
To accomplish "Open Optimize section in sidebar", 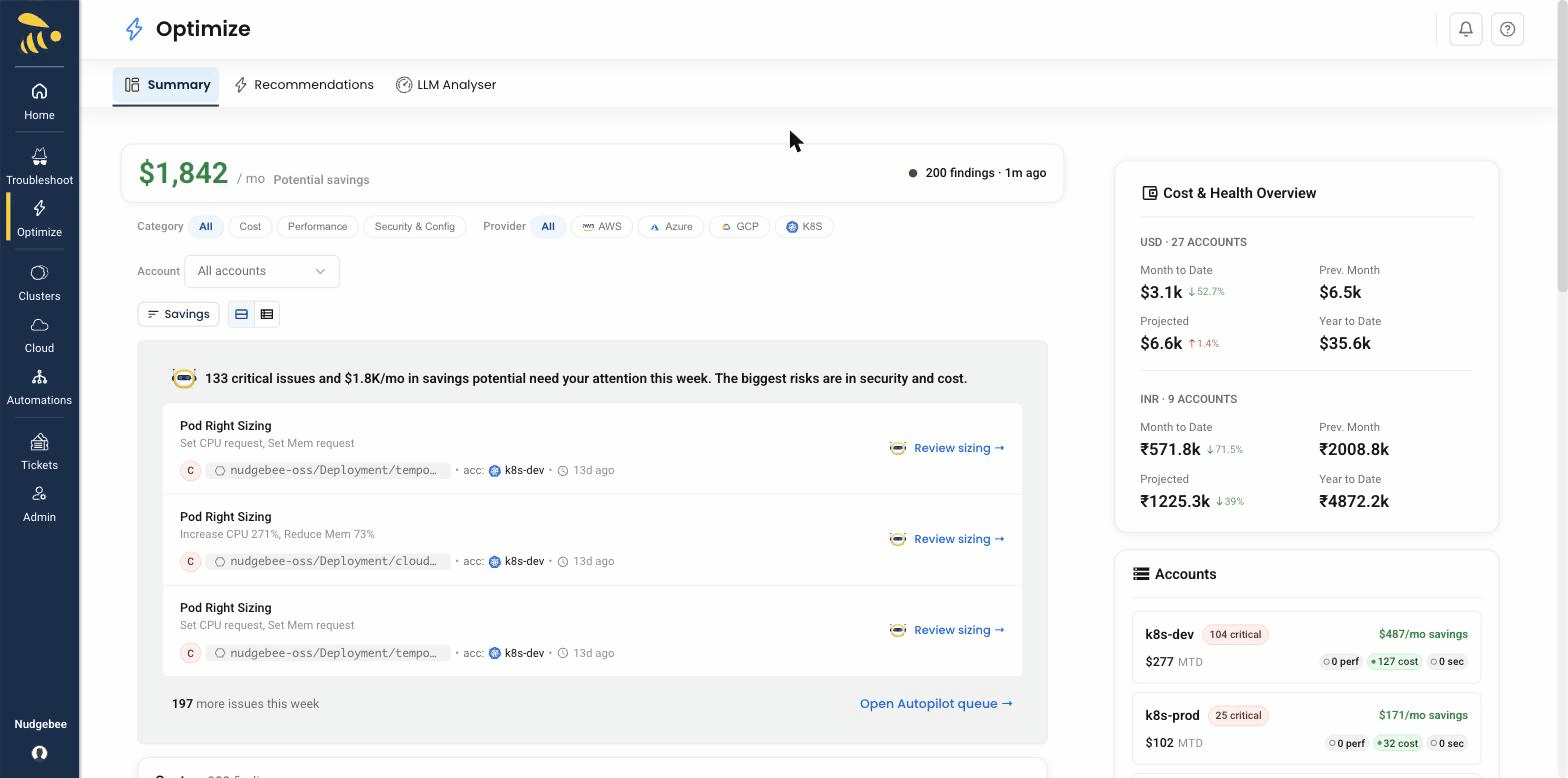I will pos(39,218).
